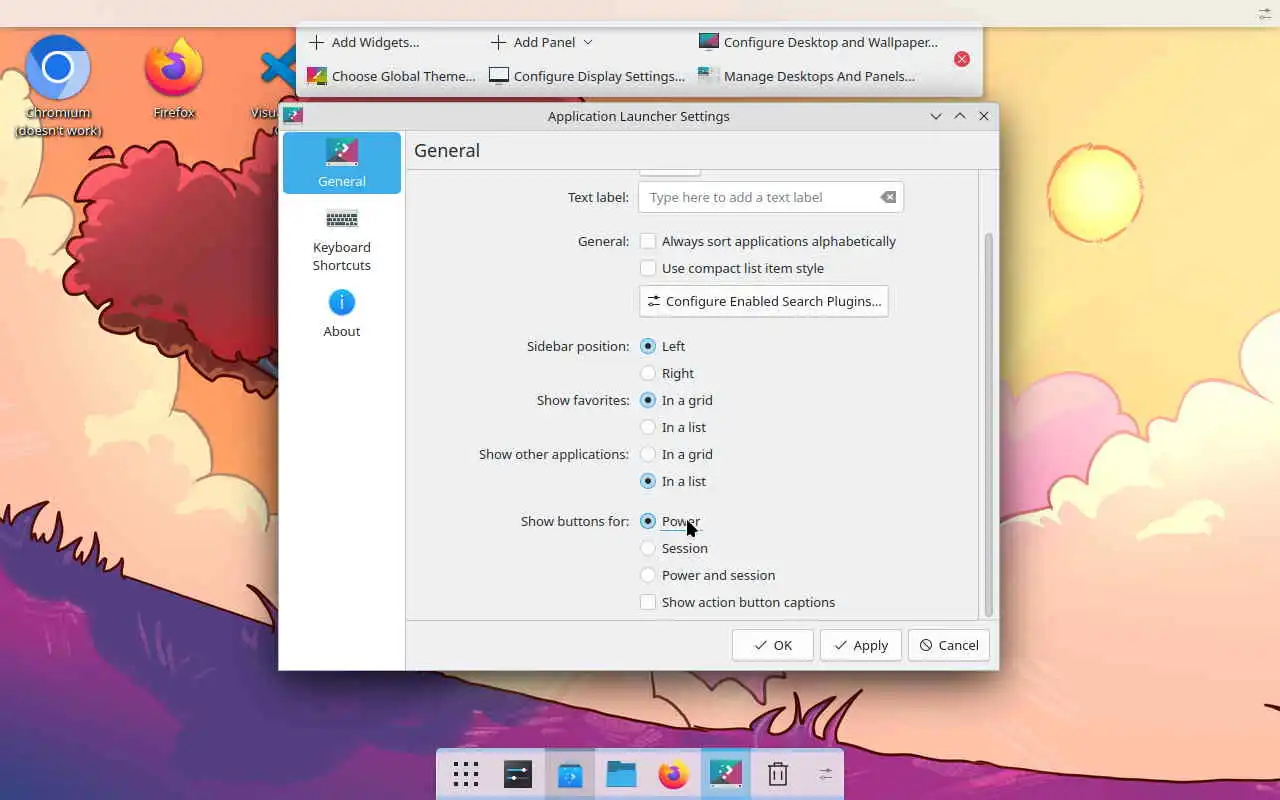Click Configure Enabled Search Plugins button
1280x800 pixels.
[x=764, y=301]
